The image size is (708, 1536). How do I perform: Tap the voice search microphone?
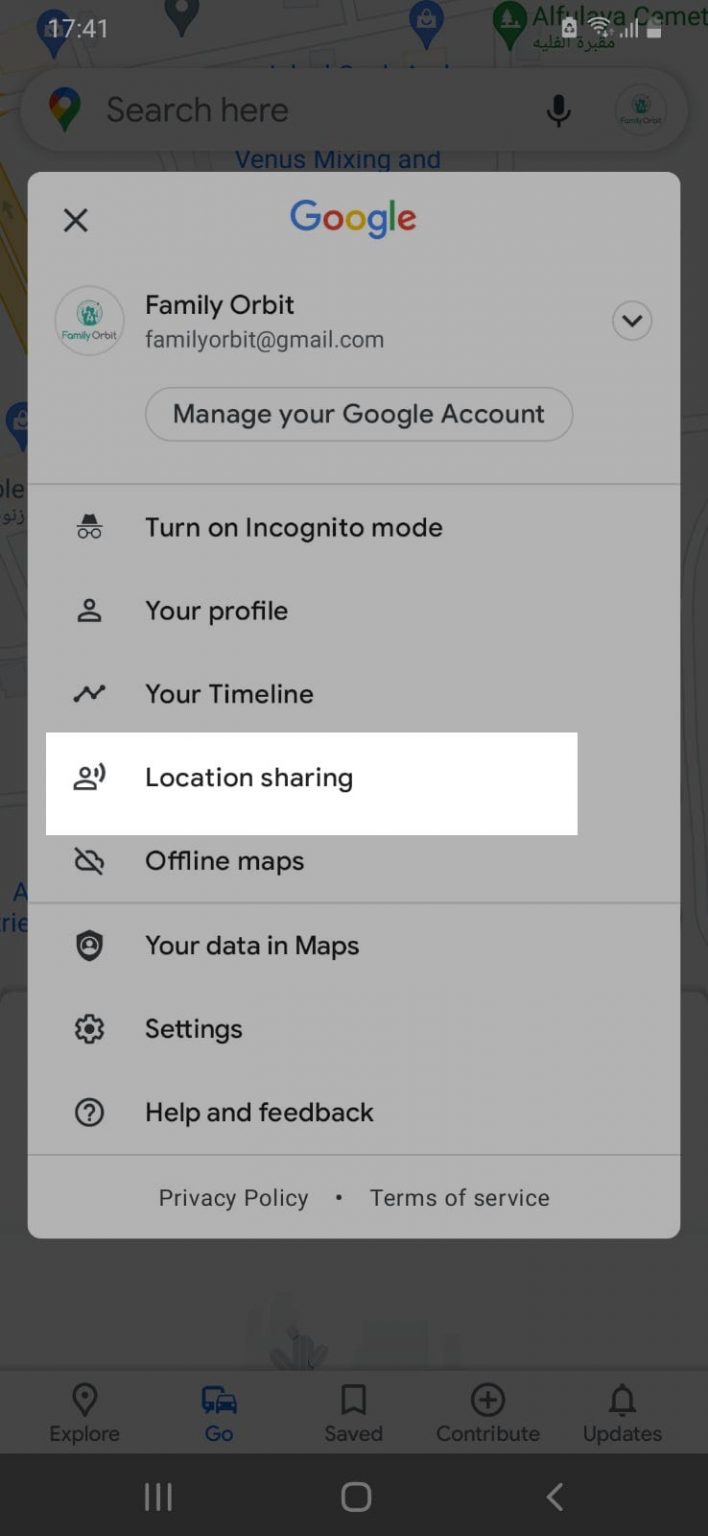pyautogui.click(x=559, y=110)
